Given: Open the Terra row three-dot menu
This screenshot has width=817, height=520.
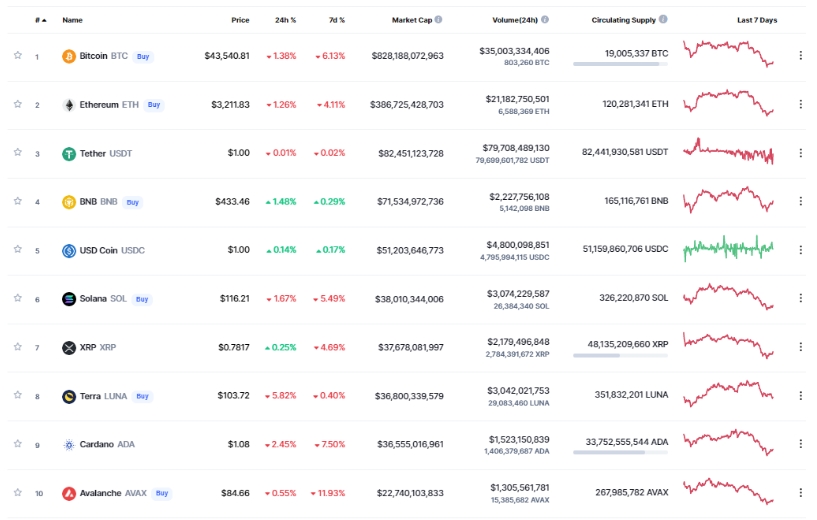Looking at the screenshot, I should tap(800, 395).
